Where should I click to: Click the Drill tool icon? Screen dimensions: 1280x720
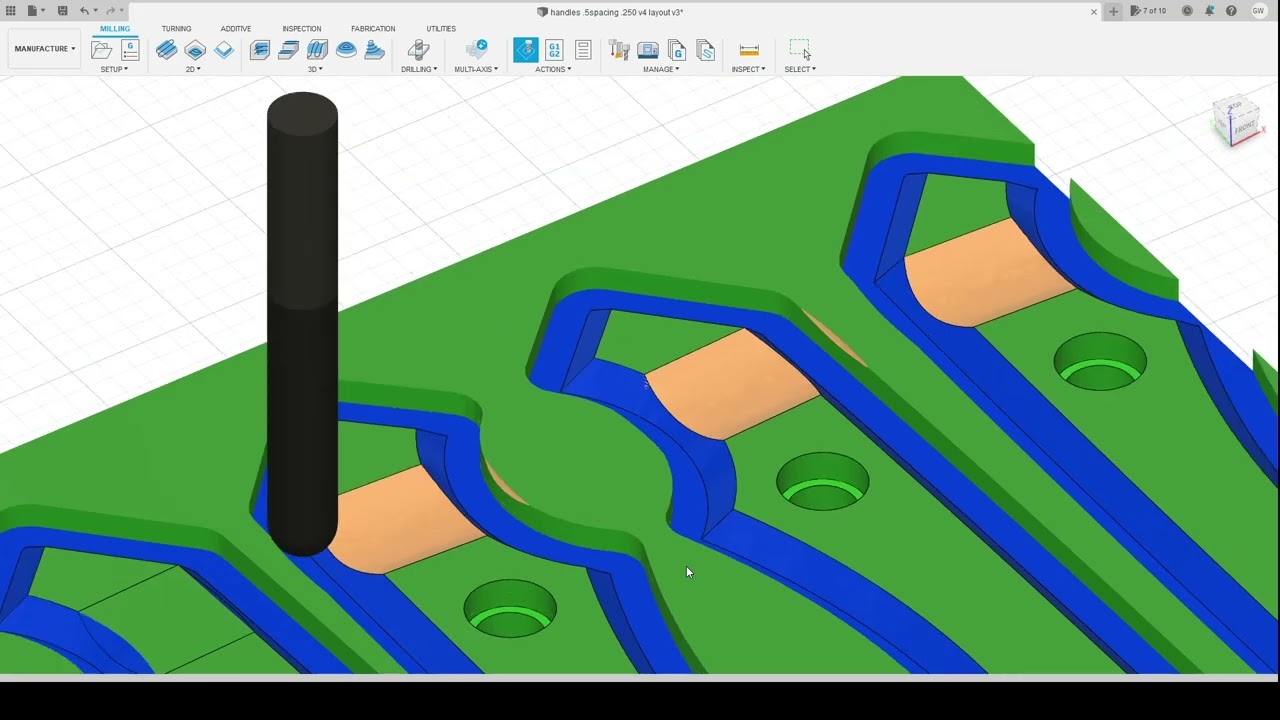[x=419, y=50]
